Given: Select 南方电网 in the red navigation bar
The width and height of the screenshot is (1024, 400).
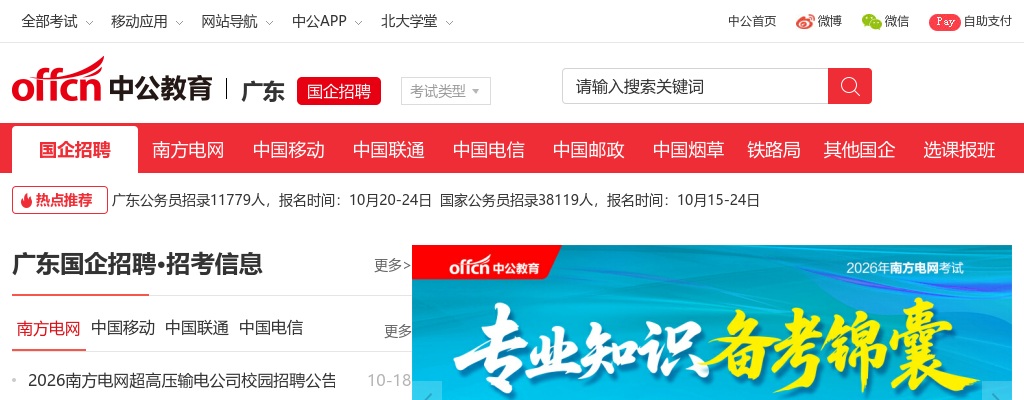Looking at the screenshot, I should coord(188,150).
